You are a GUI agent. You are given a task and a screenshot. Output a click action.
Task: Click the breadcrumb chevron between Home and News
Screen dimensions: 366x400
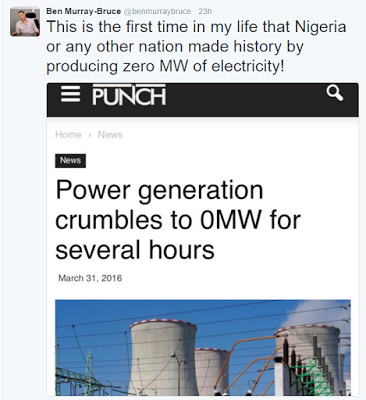[89, 135]
